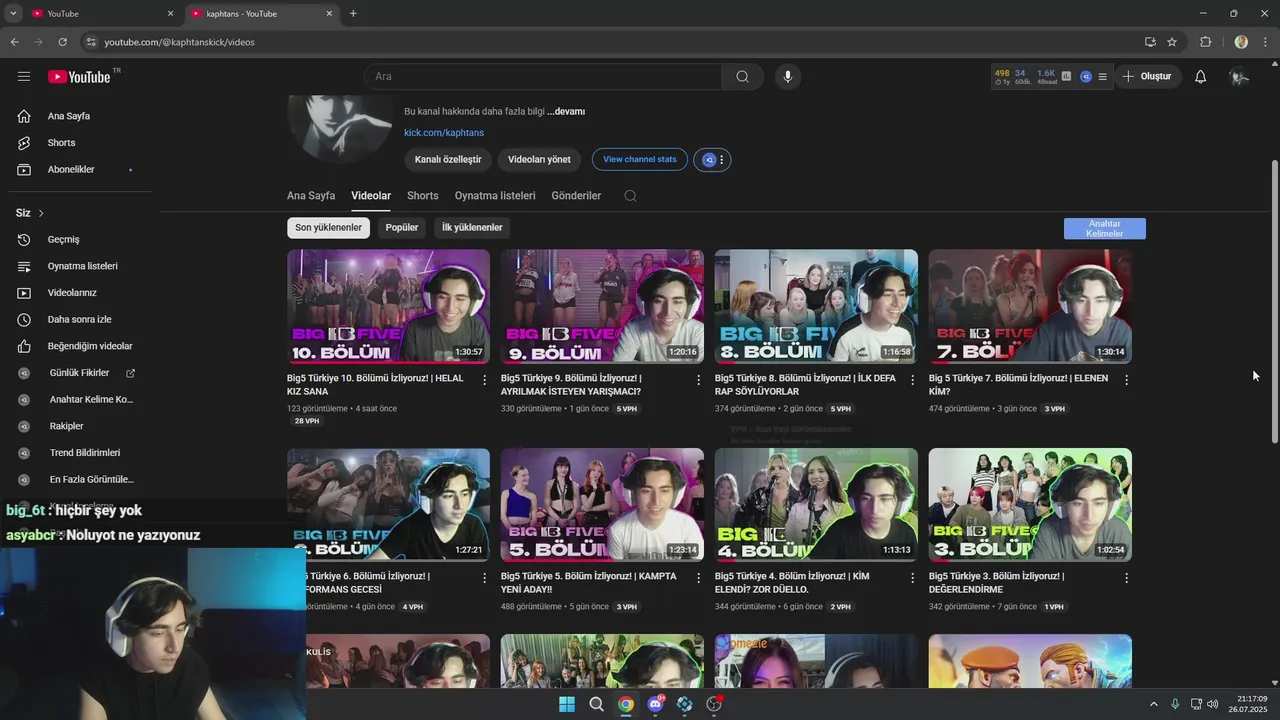Open Windows taskbar search

(596, 704)
